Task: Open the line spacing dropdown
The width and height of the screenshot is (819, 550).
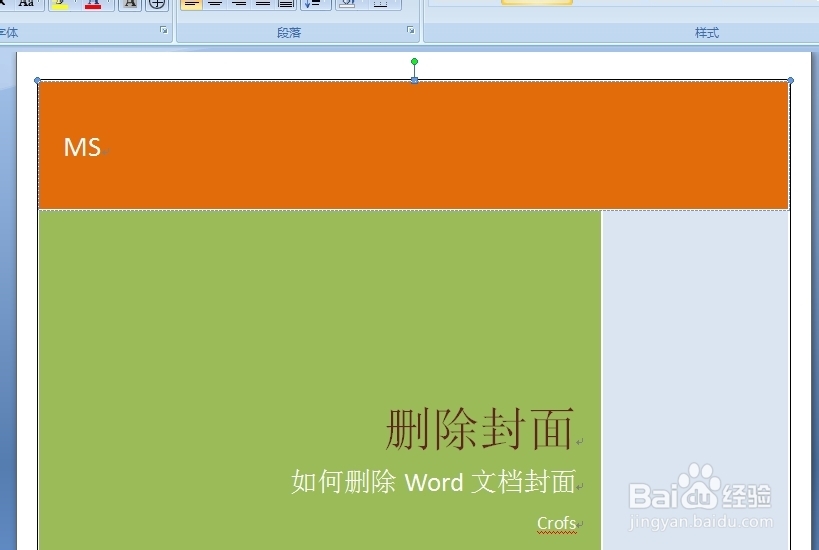Action: tap(315, 4)
